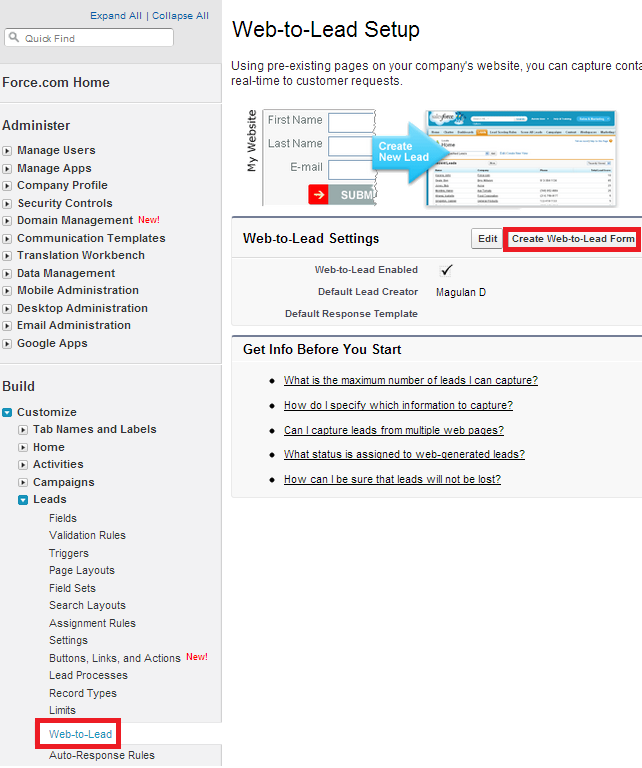The width and height of the screenshot is (642, 768).
Task: Open Buttons, Links, and Actions
Action: pyautogui.click(x=115, y=658)
